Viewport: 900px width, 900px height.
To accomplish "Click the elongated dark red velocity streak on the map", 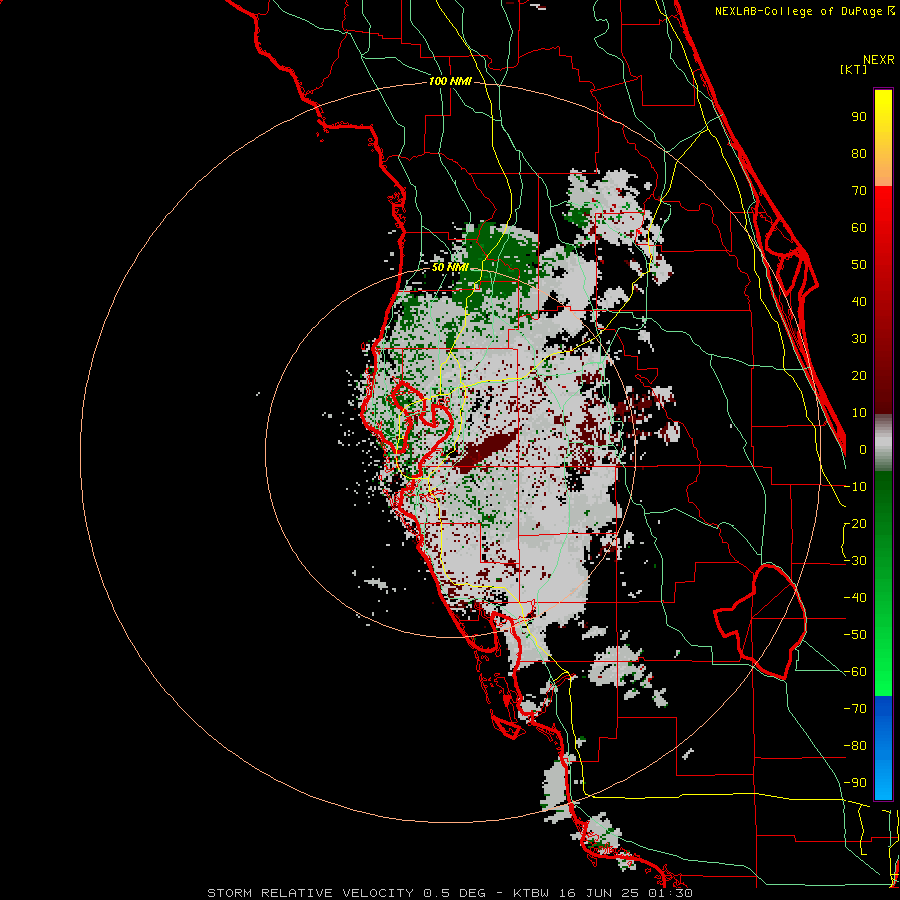I will click(x=487, y=450).
